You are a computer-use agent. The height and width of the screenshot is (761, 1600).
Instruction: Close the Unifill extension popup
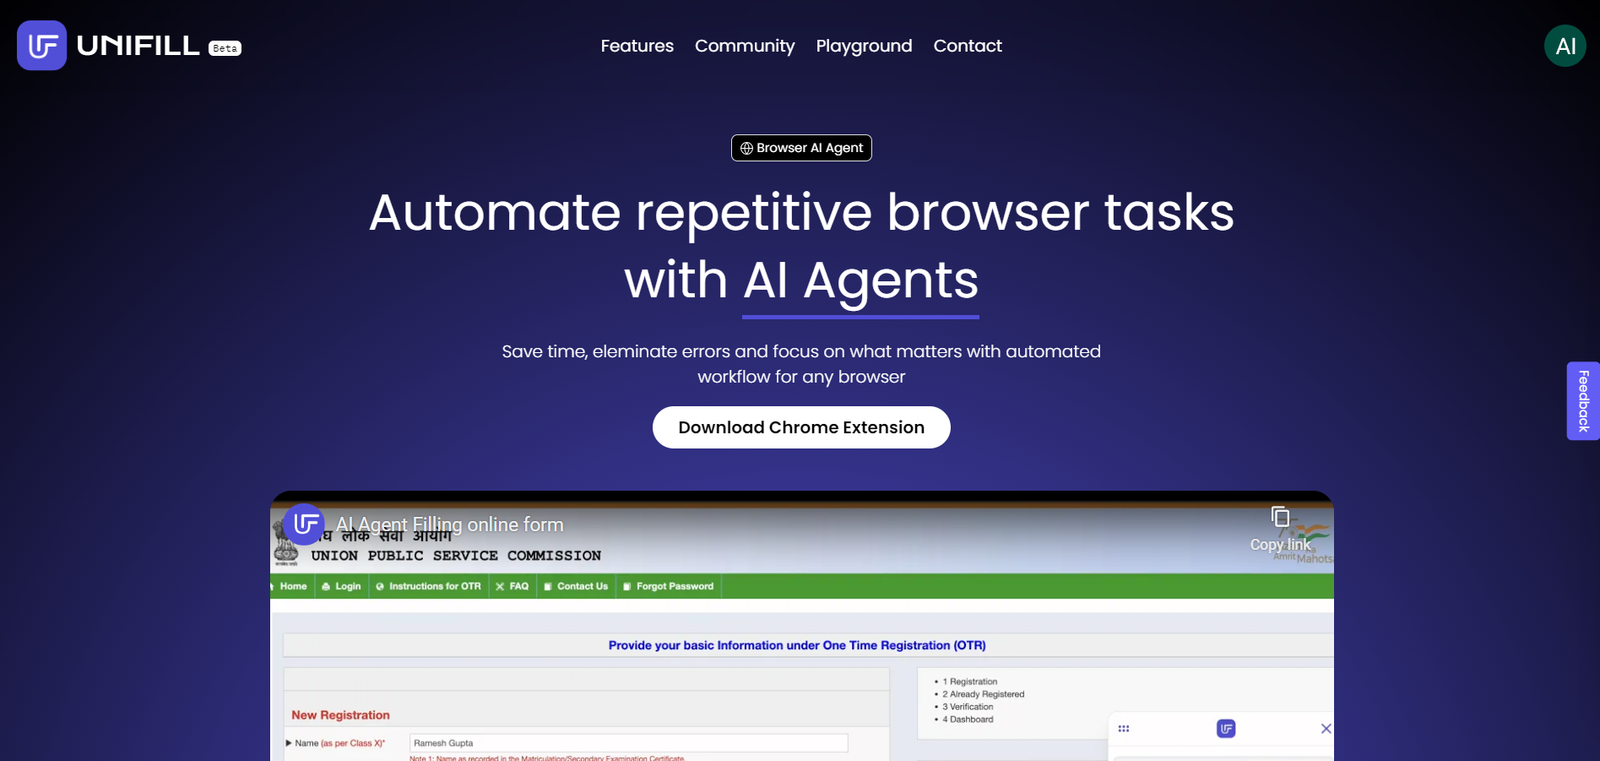[1326, 729]
